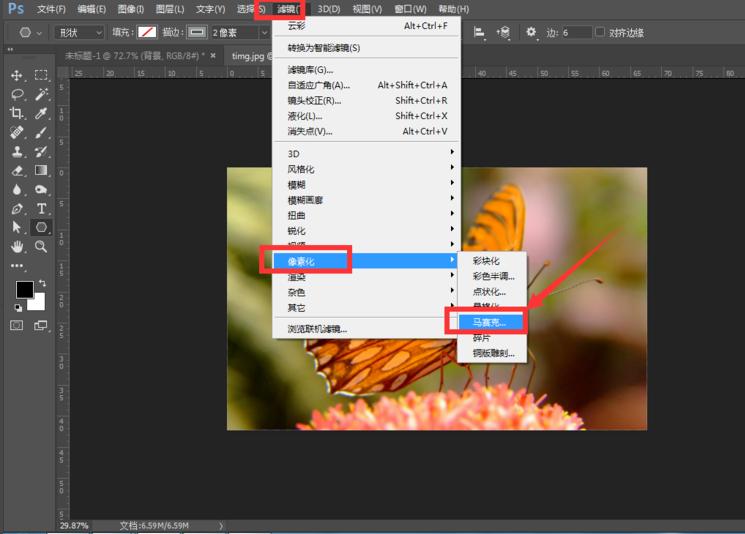Expand the 模糊 filter submenu
The width and height of the screenshot is (745, 534).
[x=365, y=184]
